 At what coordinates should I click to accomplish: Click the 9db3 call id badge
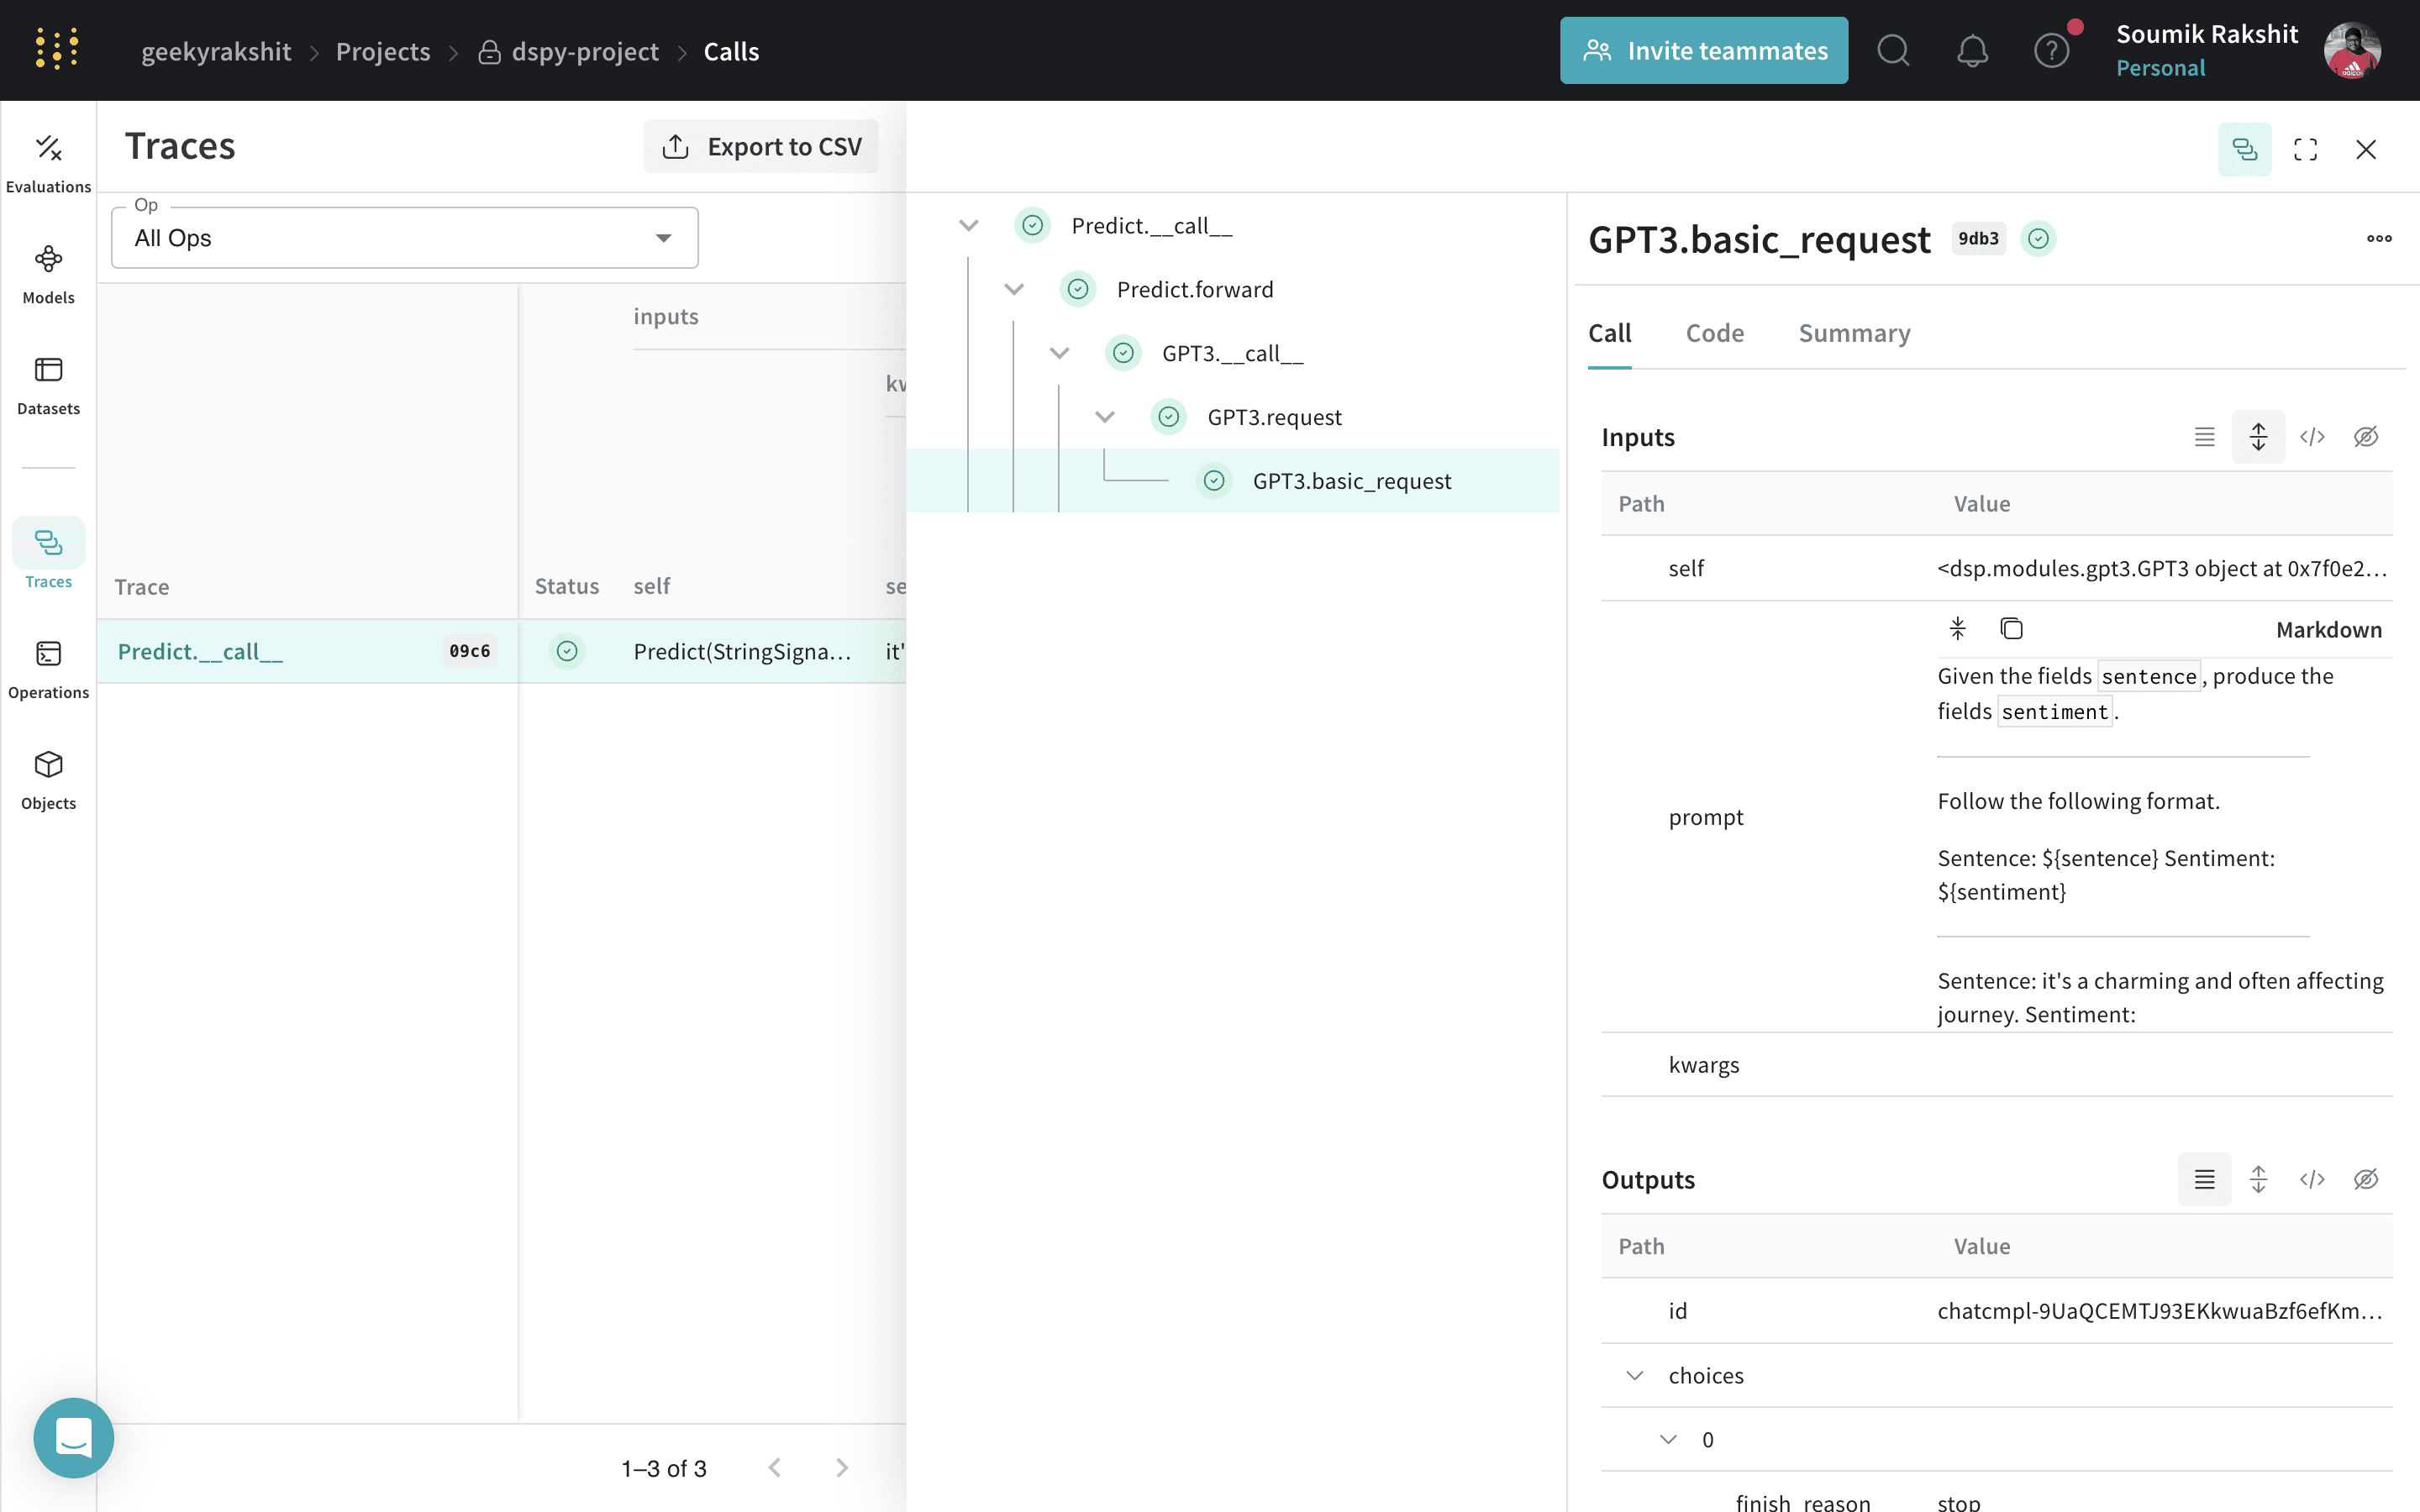(1978, 238)
